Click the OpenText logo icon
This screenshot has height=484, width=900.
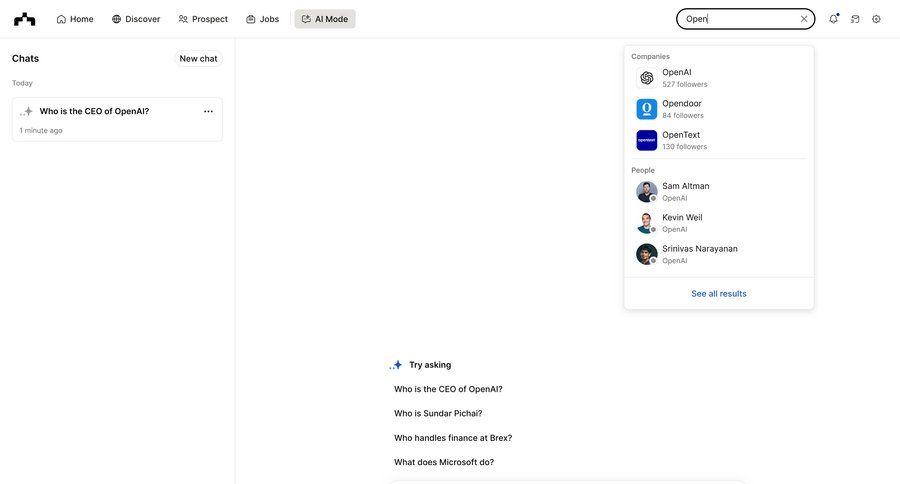tap(647, 140)
